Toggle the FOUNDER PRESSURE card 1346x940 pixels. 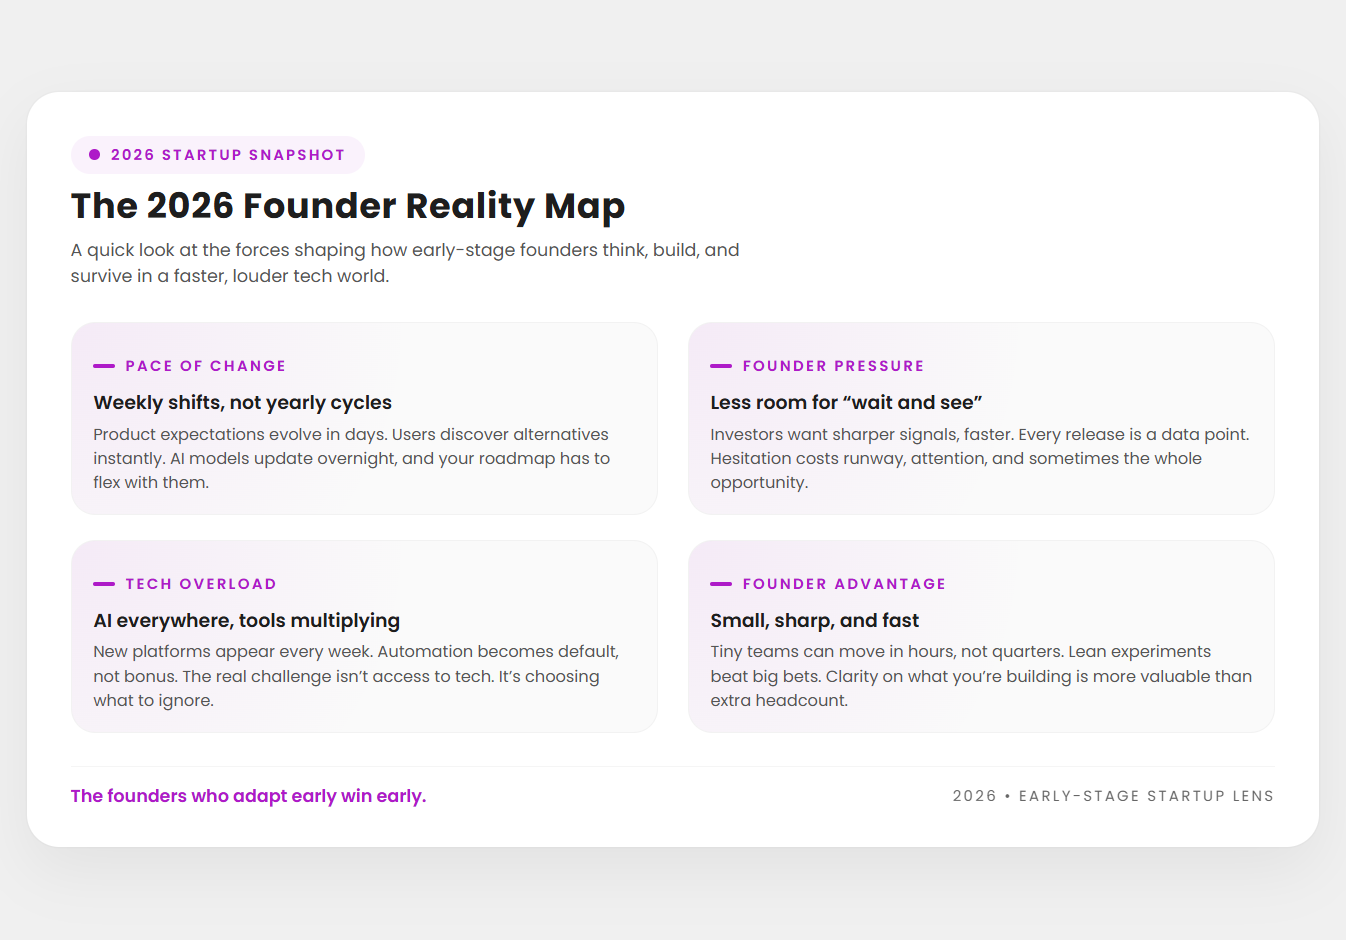pyautogui.click(x=981, y=418)
